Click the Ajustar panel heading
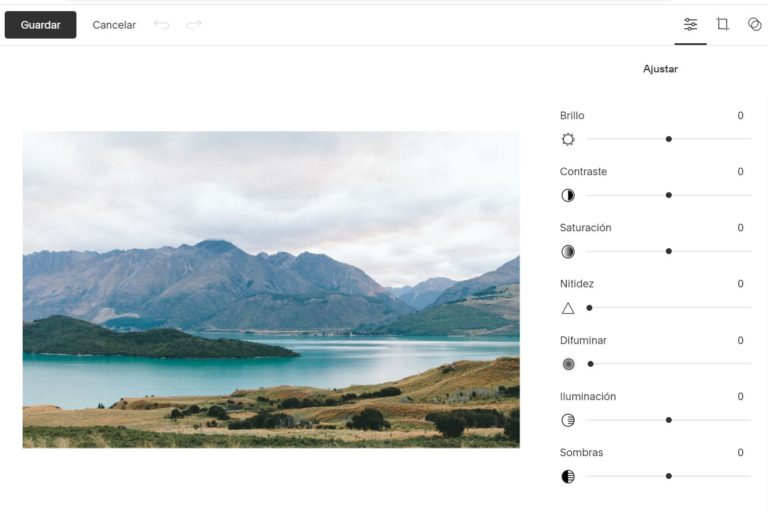The width and height of the screenshot is (768, 514). click(x=660, y=69)
